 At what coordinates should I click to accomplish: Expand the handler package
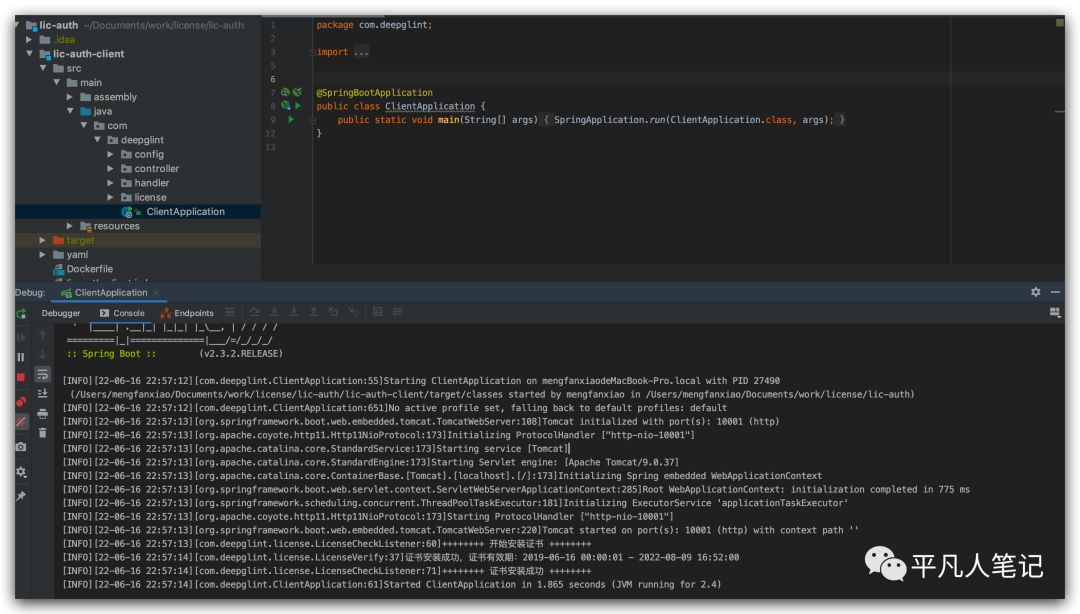click(110, 183)
